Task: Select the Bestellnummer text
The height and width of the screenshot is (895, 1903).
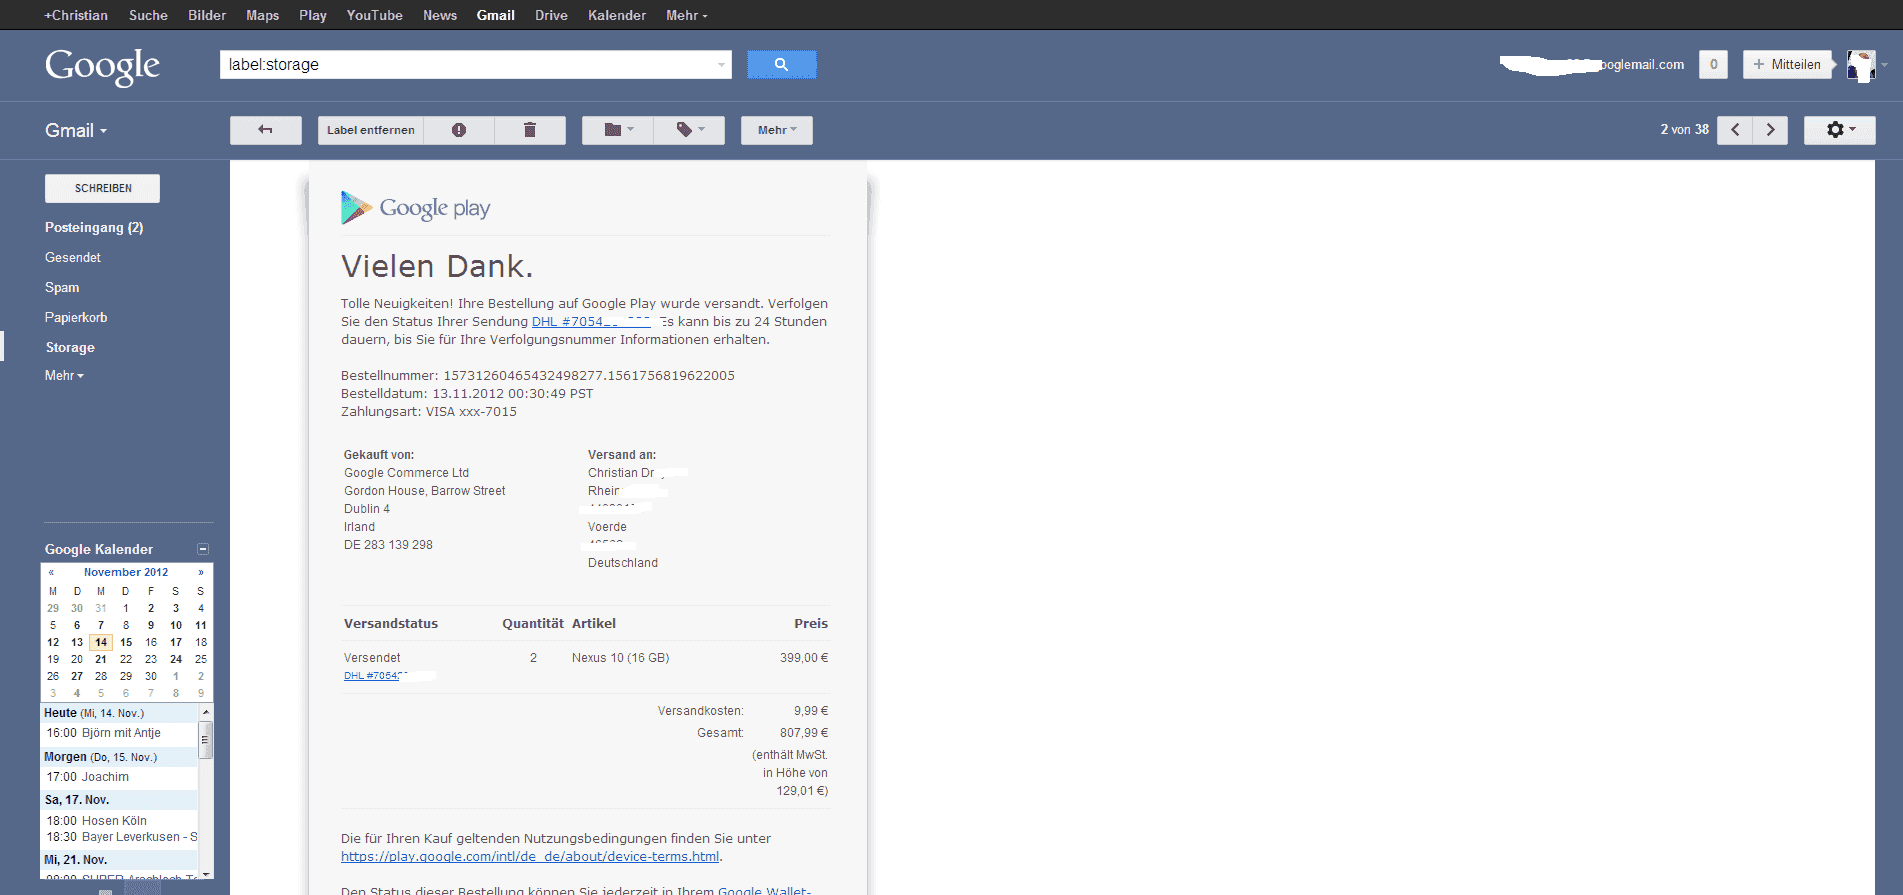Action: pyautogui.click(x=538, y=376)
